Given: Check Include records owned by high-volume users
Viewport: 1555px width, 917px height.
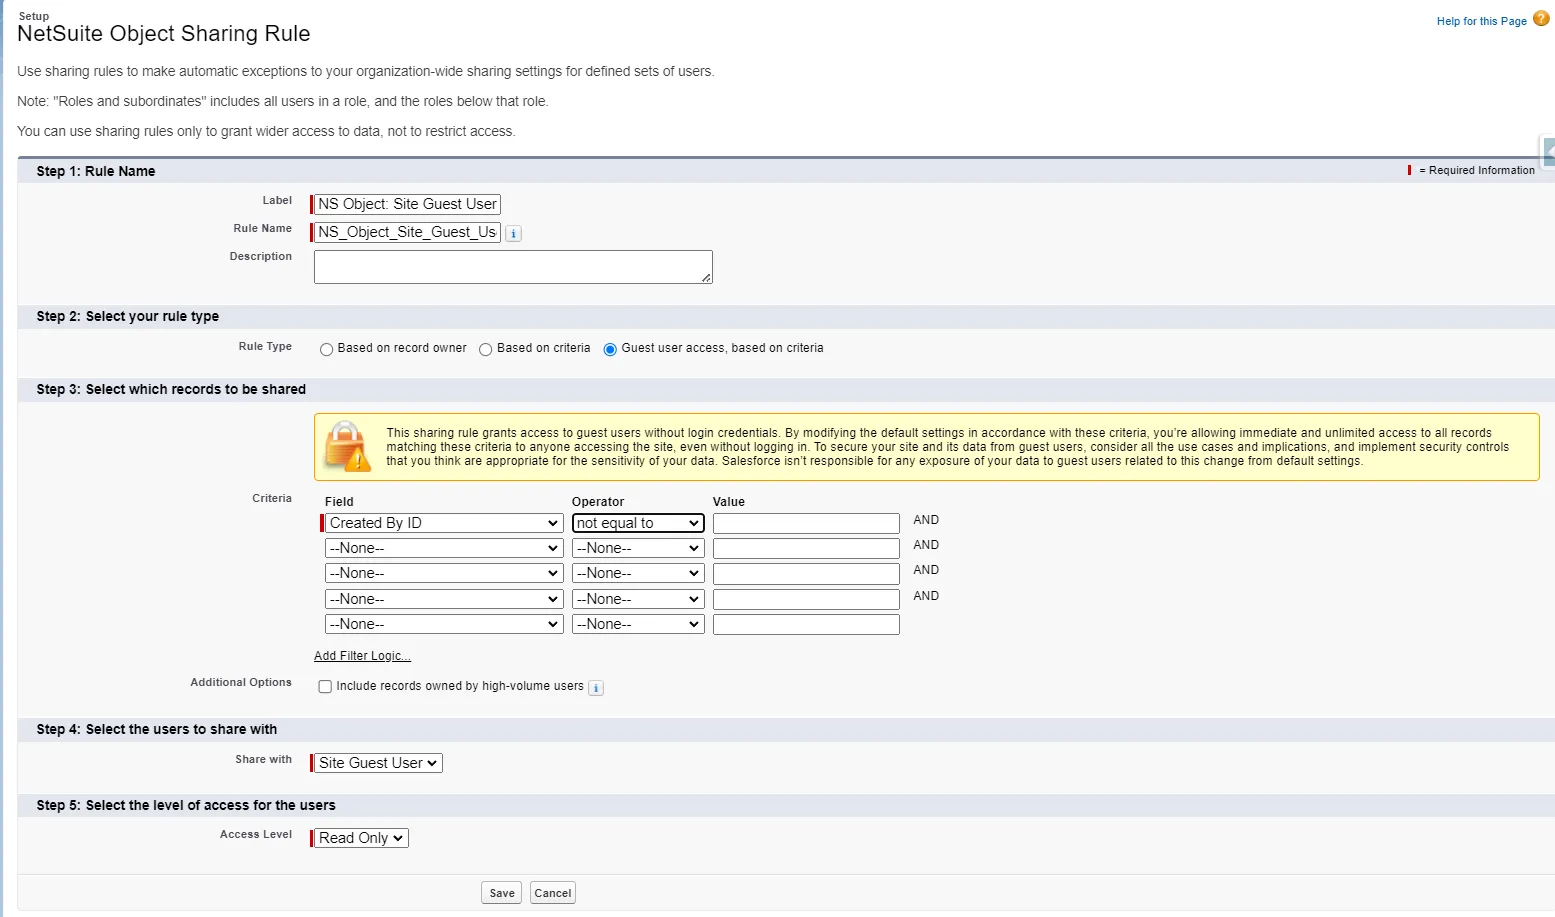Looking at the screenshot, I should (x=325, y=687).
